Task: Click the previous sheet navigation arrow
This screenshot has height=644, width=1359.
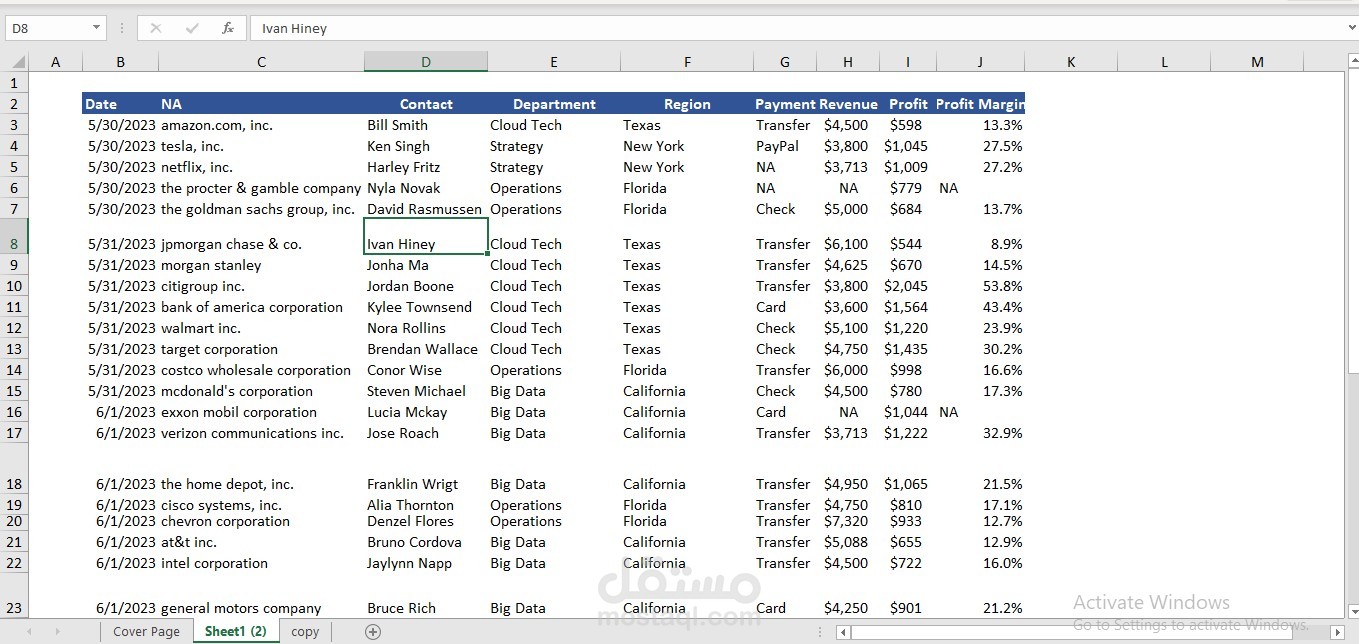Action: click(x=29, y=631)
